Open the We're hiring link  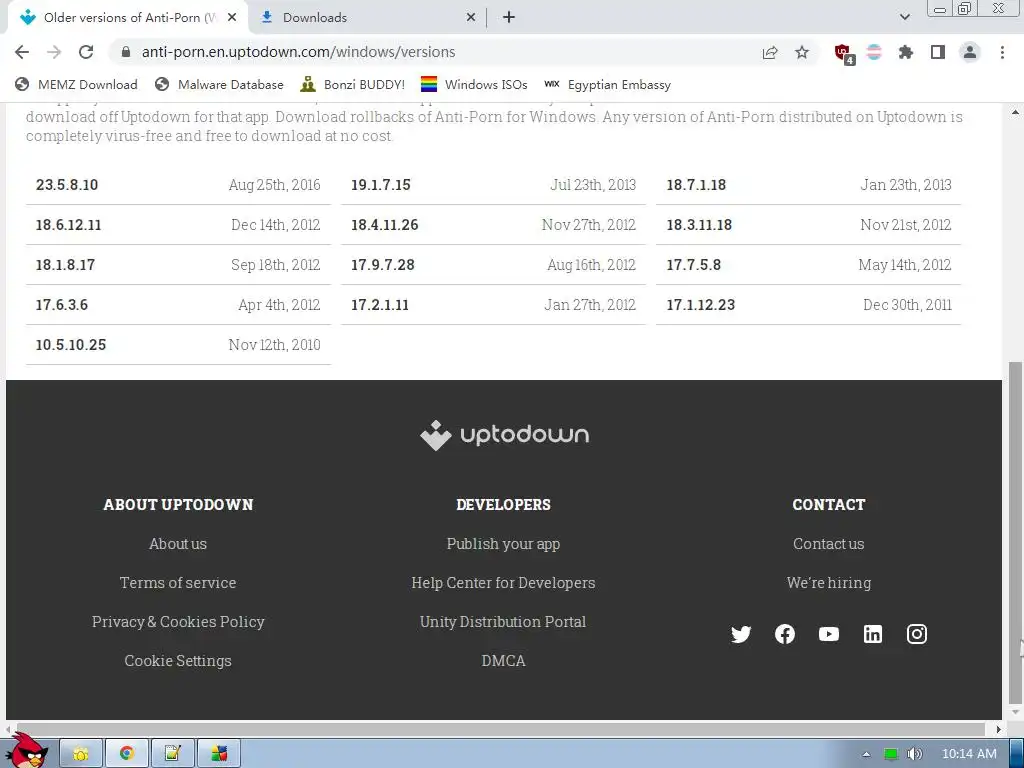(x=829, y=583)
